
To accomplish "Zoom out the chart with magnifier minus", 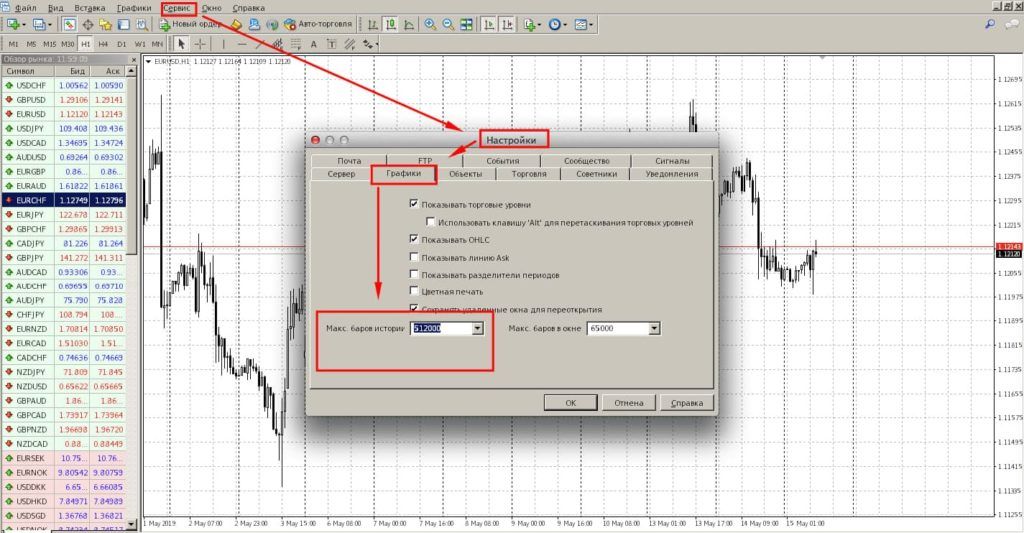I will pyautogui.click(x=447, y=23).
